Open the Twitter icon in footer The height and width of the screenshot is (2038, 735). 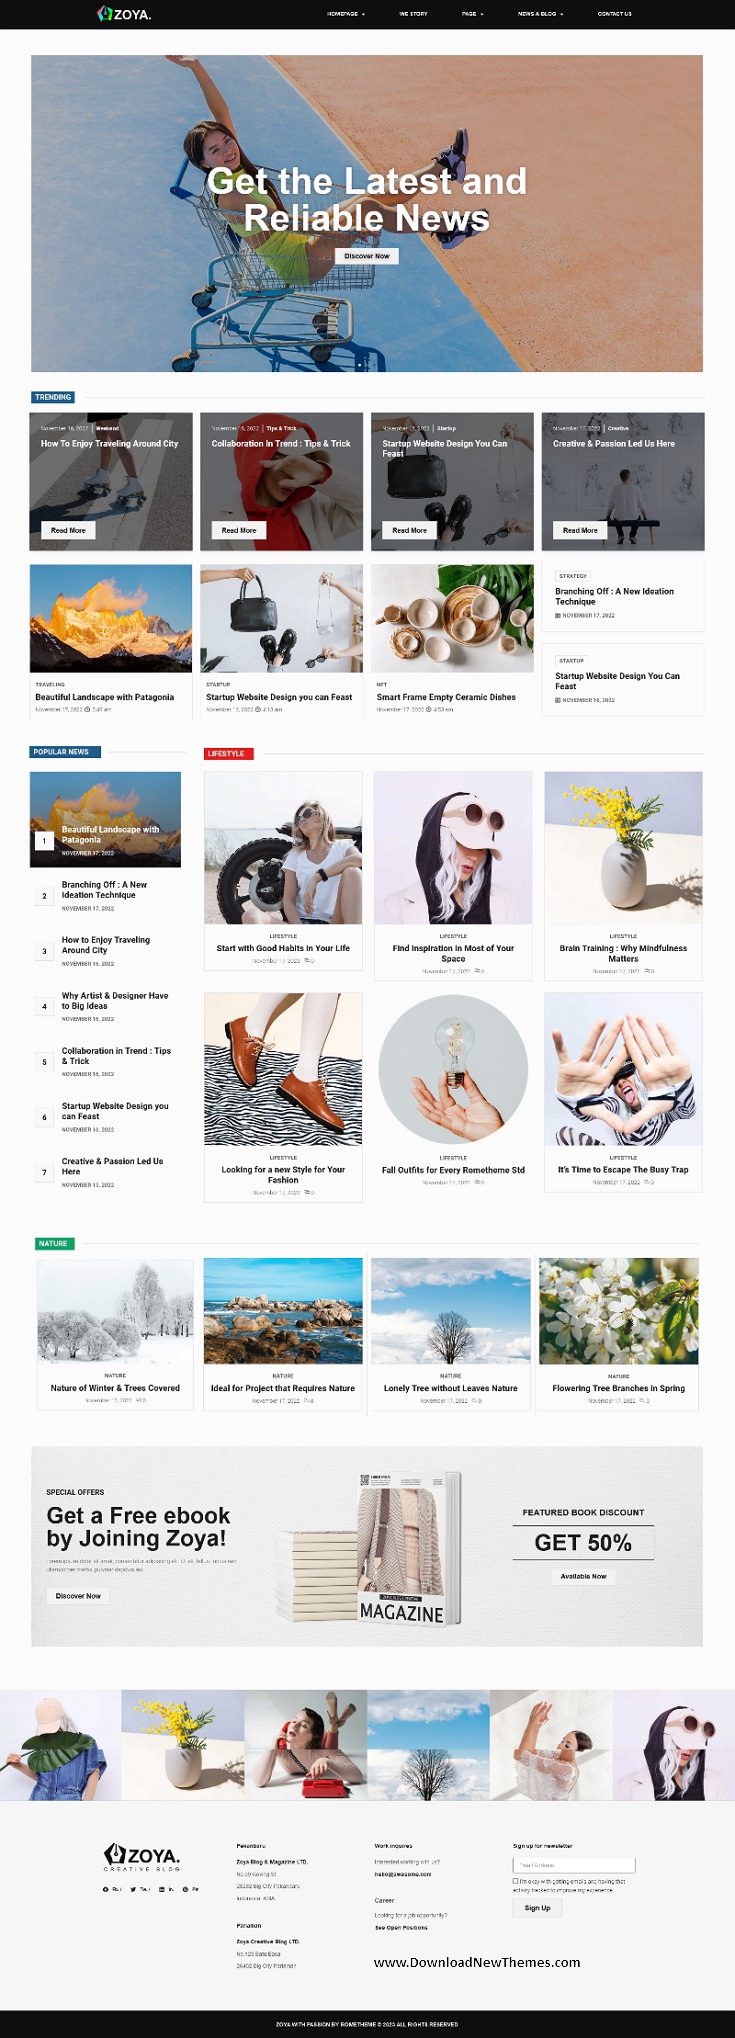[x=133, y=1889]
